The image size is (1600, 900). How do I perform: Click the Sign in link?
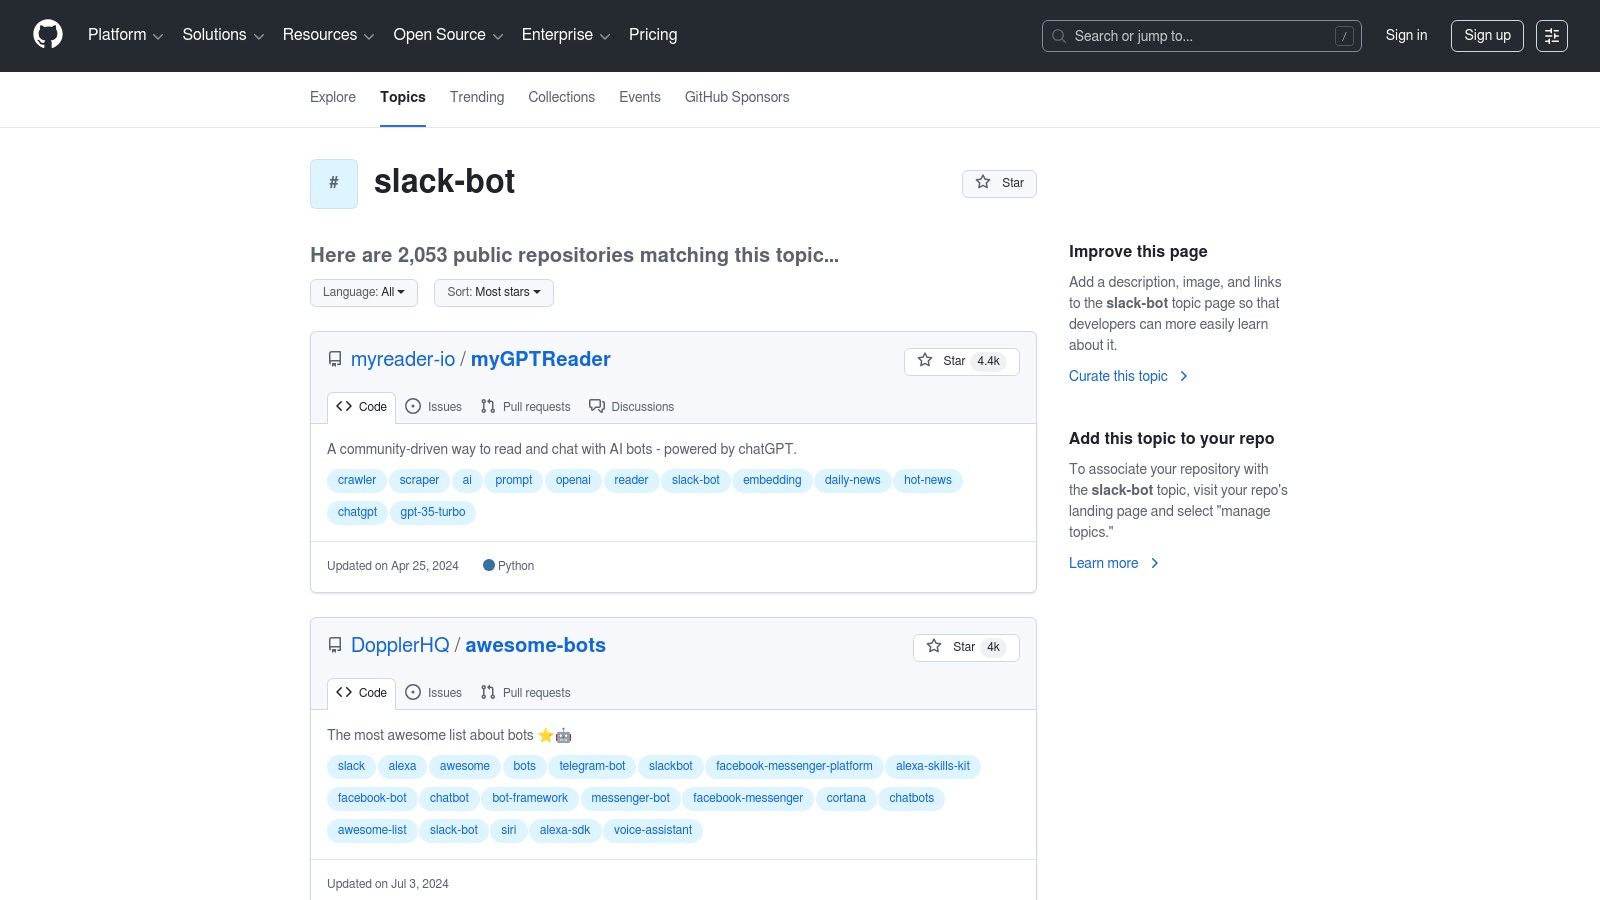pyautogui.click(x=1406, y=35)
